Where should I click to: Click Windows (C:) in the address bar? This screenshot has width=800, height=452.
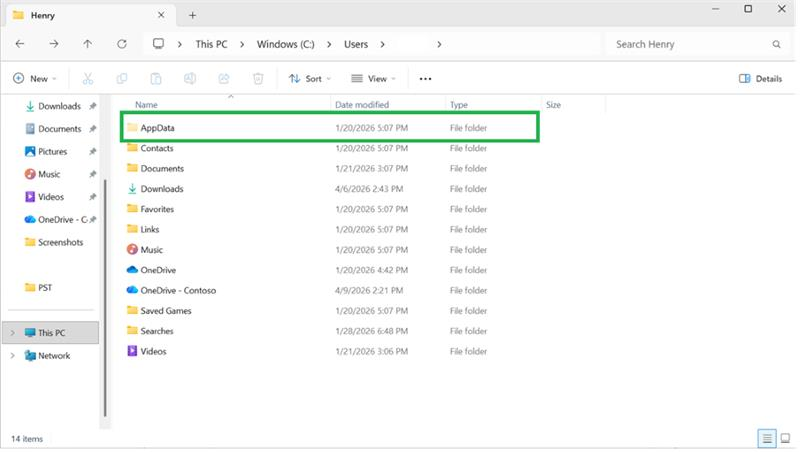(x=285, y=44)
